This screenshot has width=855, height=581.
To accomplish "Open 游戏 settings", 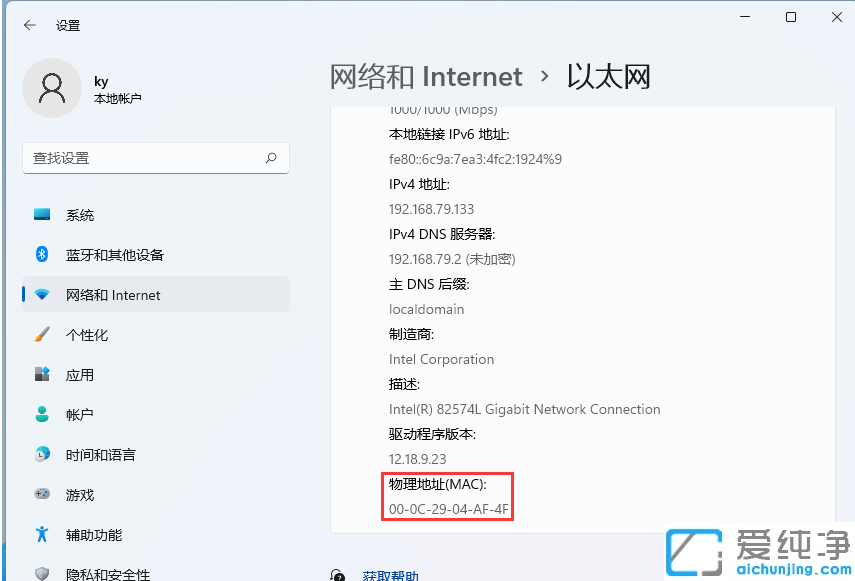I will (79, 494).
